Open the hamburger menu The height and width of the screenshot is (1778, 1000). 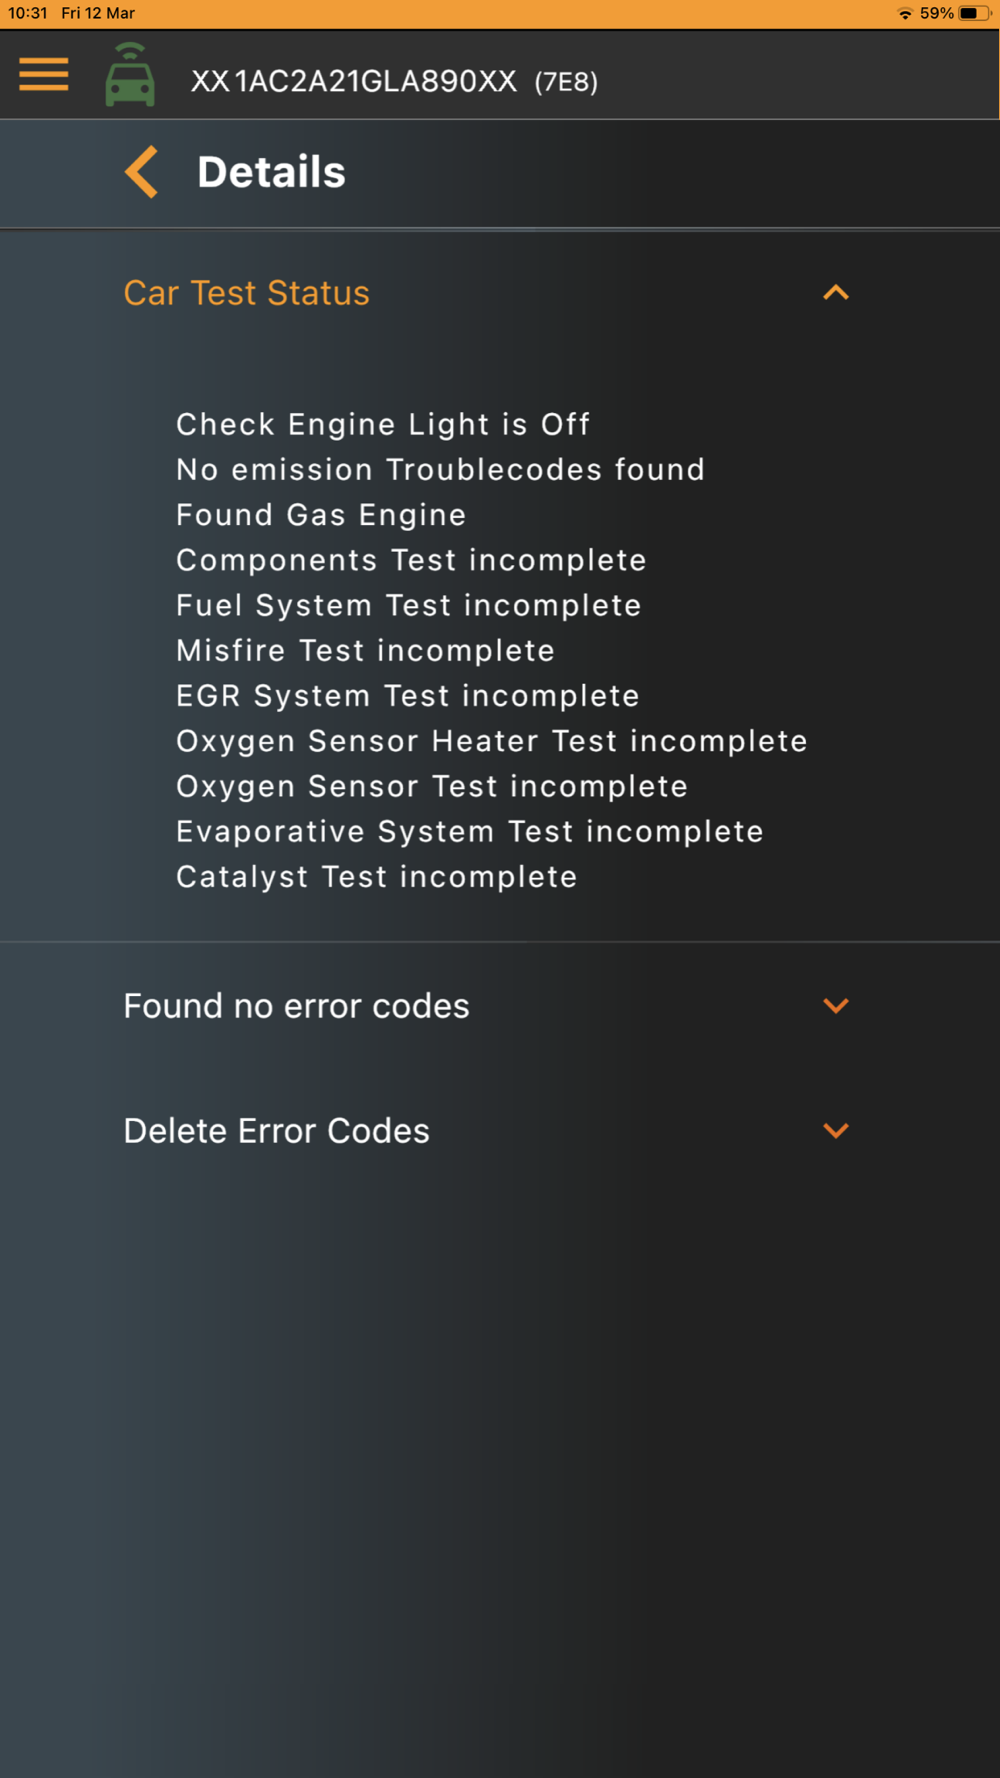tap(44, 75)
